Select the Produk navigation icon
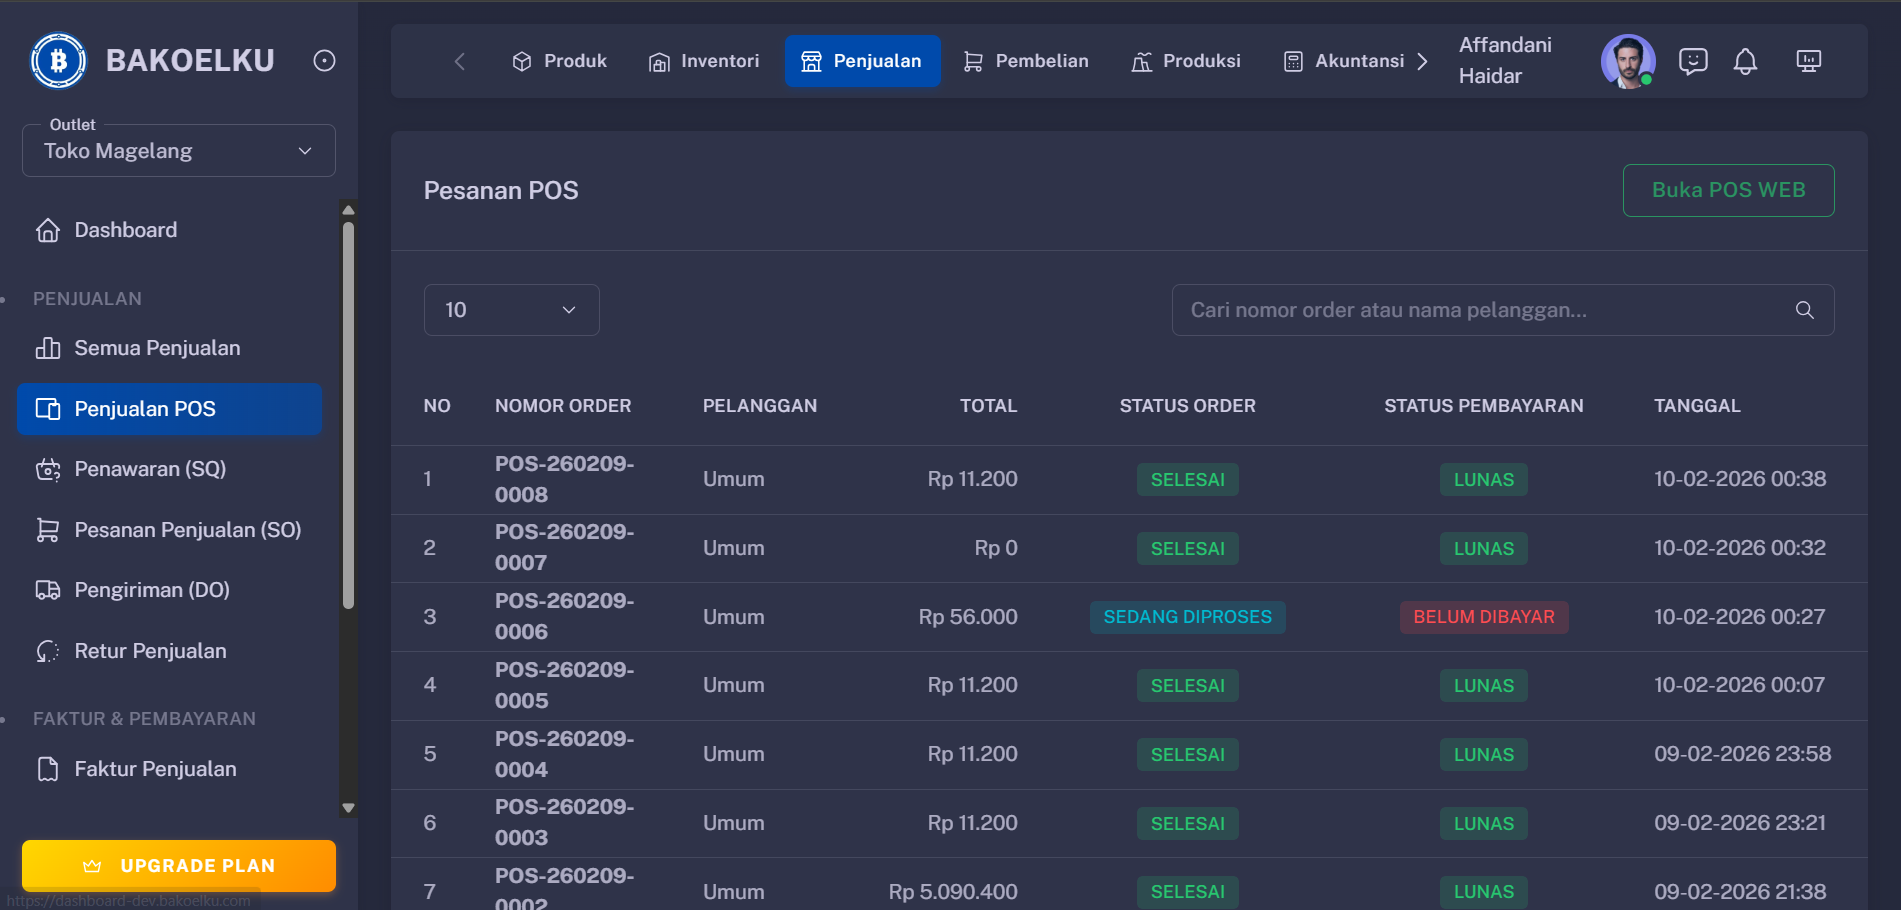This screenshot has width=1901, height=910. [522, 61]
